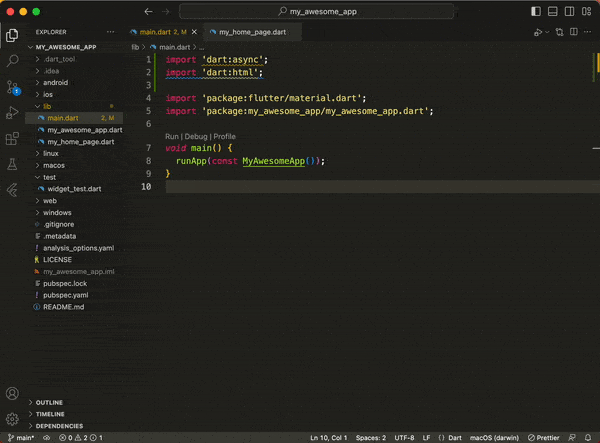Viewport: 600px width, 443px height.
Task: Expand the TIMELINE section
Action: (x=50, y=413)
